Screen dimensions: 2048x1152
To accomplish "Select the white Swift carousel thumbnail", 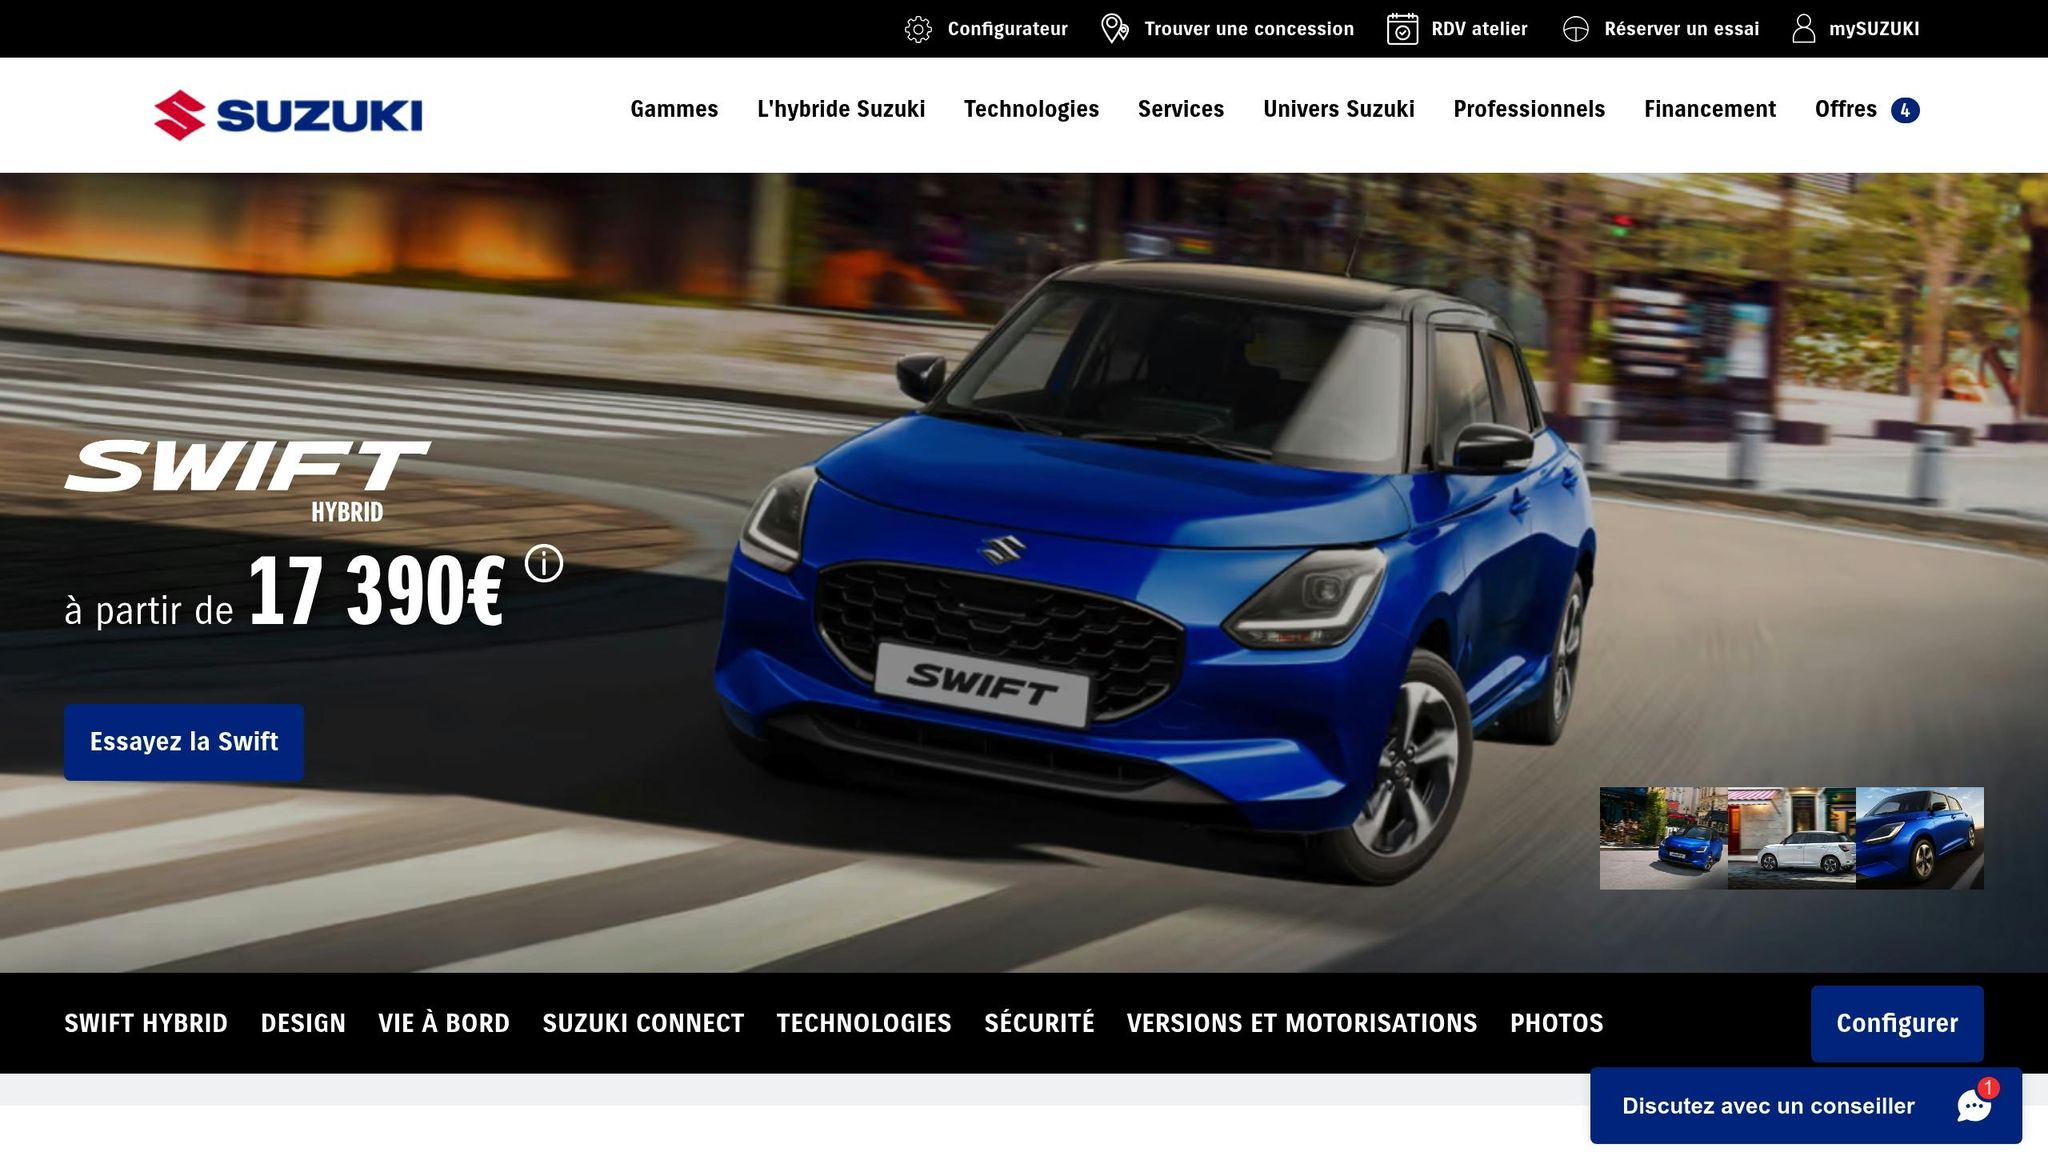I will tap(1791, 838).
